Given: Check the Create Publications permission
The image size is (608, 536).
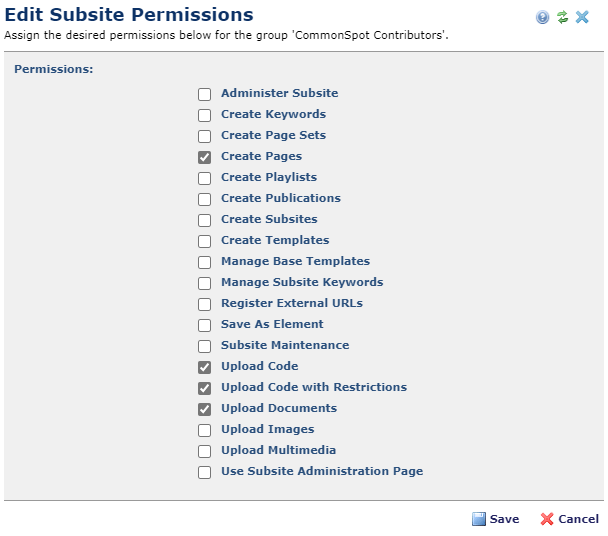Looking at the screenshot, I should 205,199.
